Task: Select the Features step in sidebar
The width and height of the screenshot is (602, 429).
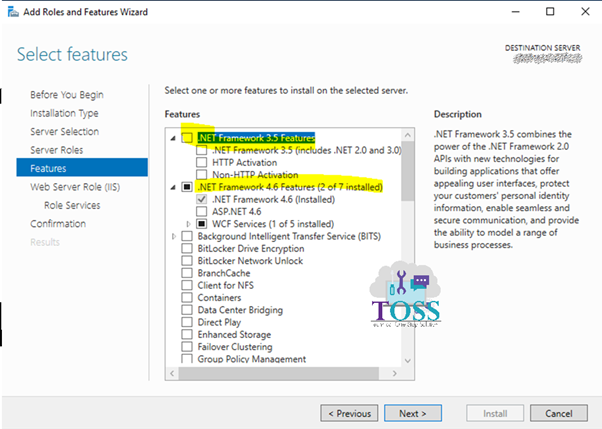Action: 82,168
